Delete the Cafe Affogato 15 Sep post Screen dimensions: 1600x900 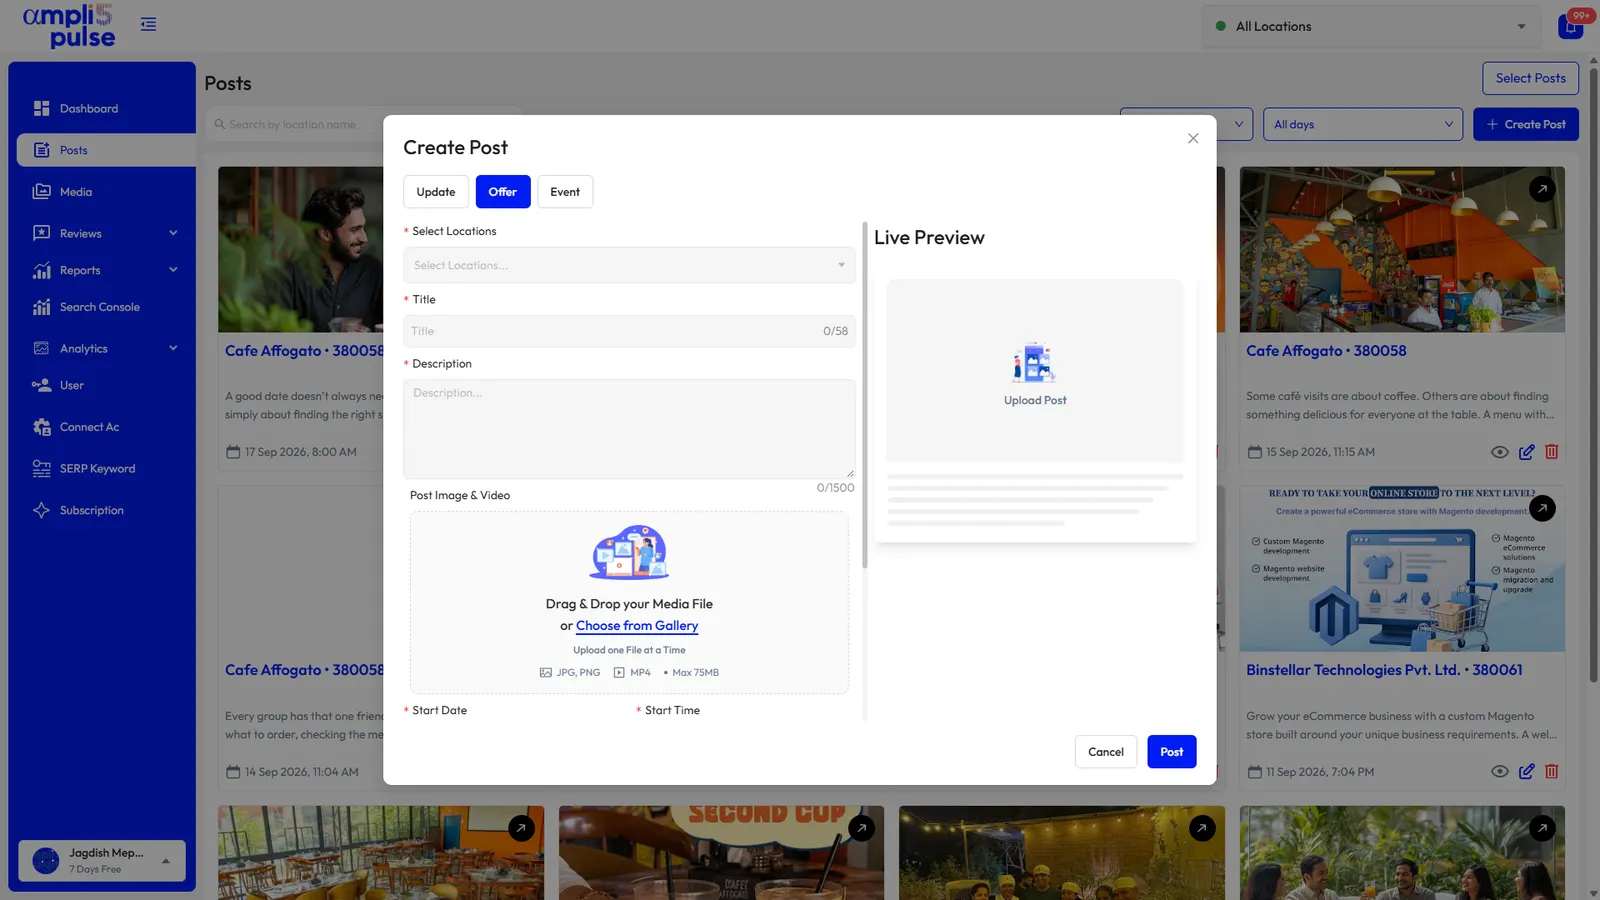coord(1552,452)
